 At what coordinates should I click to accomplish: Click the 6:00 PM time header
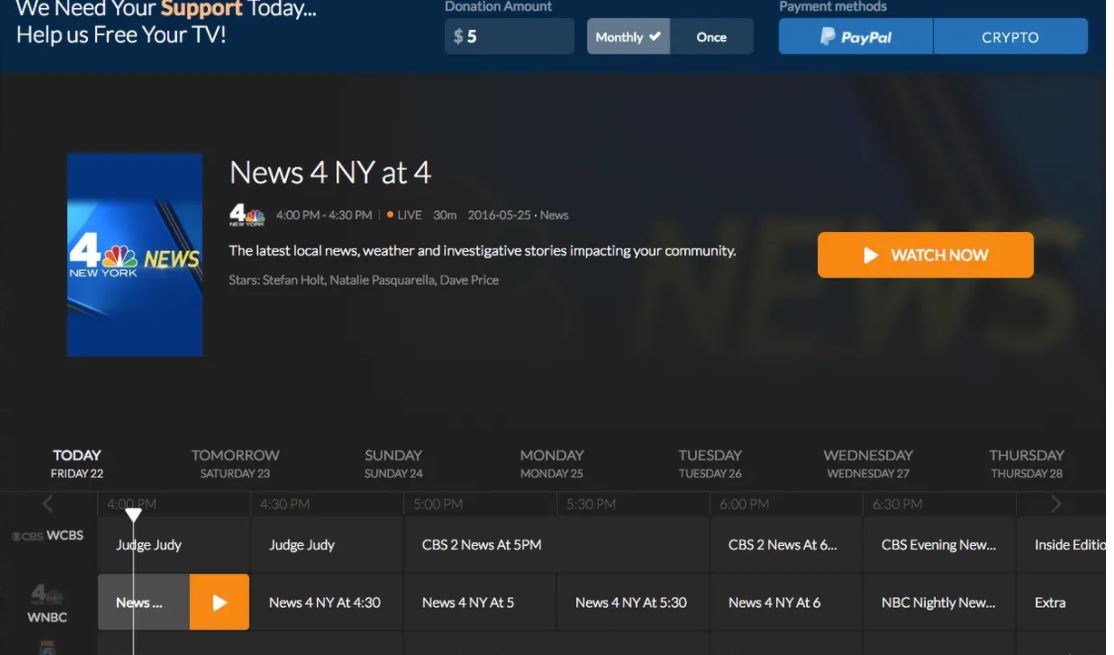tap(744, 504)
